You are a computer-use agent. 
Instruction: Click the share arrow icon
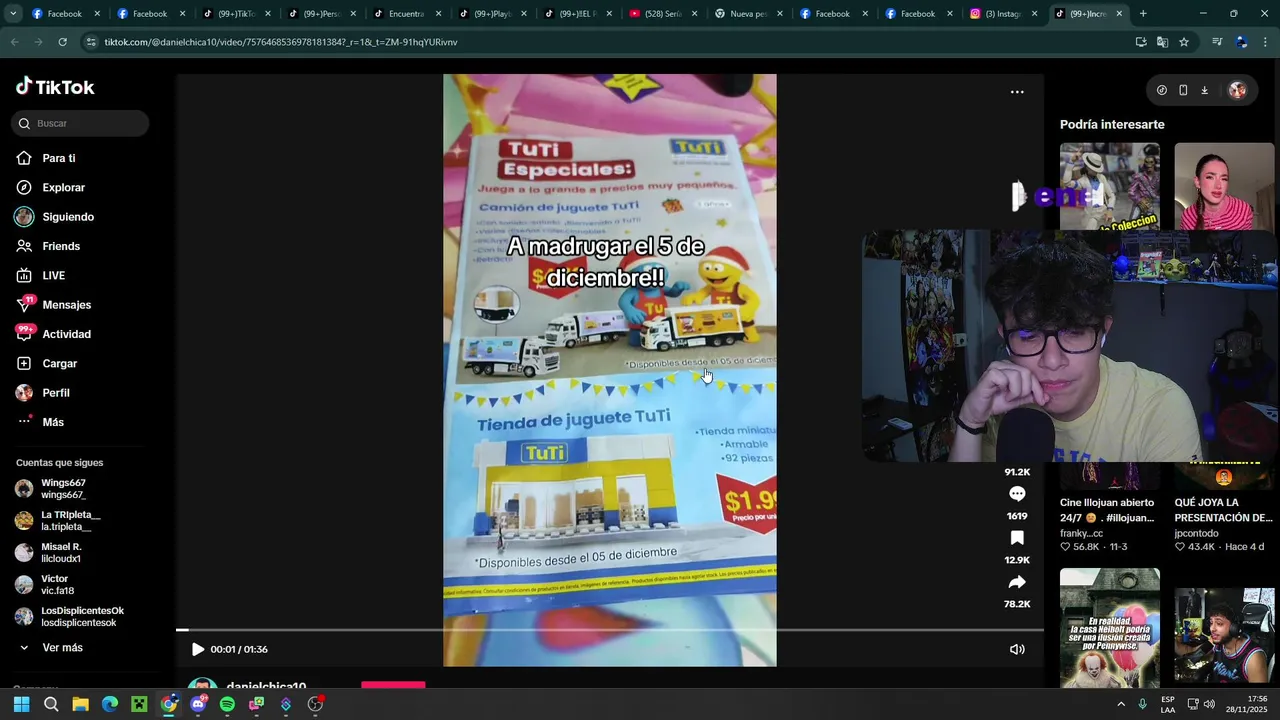point(1017,582)
